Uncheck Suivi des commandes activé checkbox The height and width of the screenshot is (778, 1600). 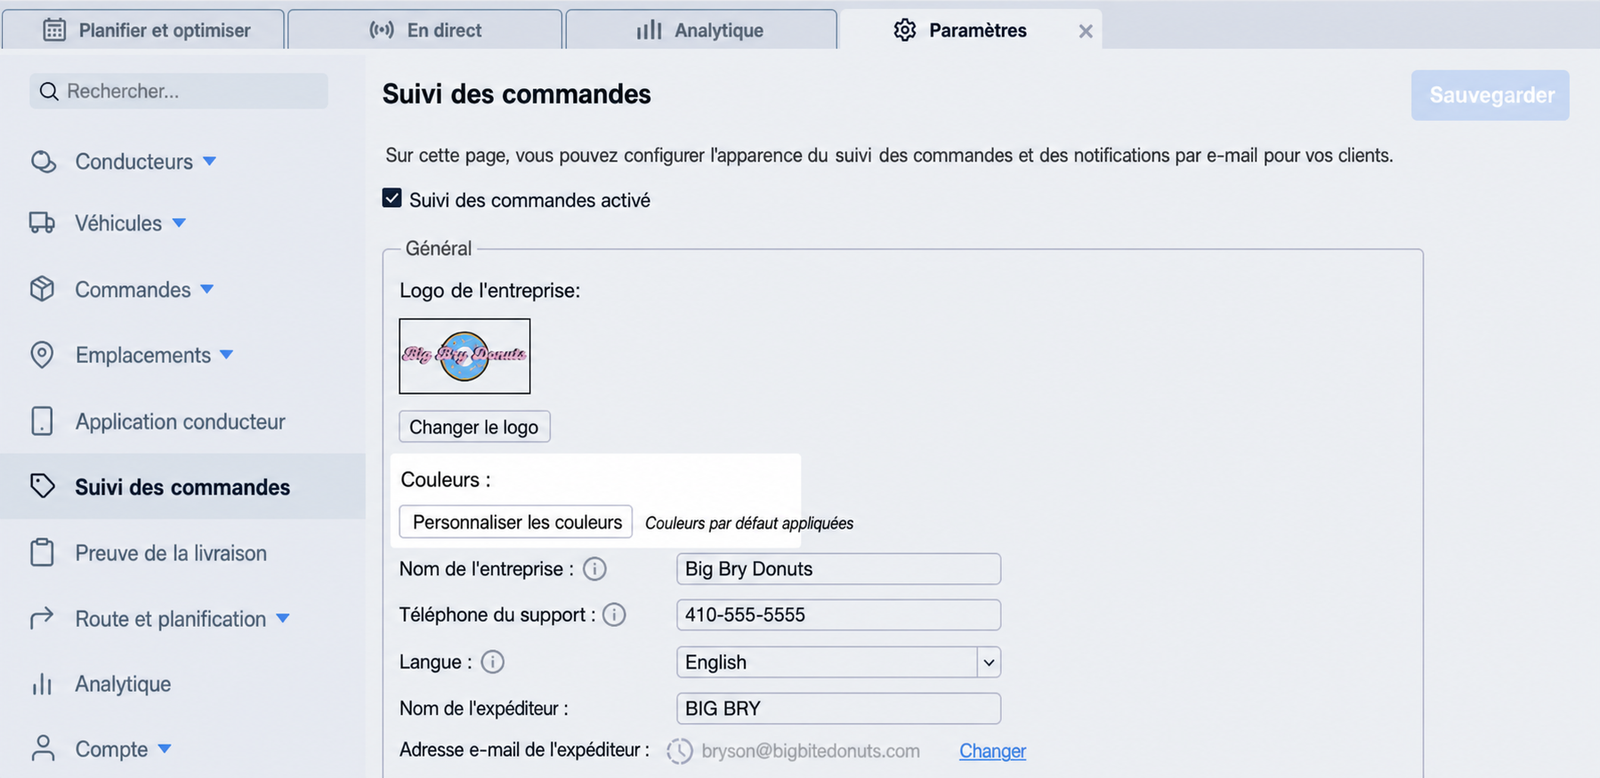click(392, 198)
